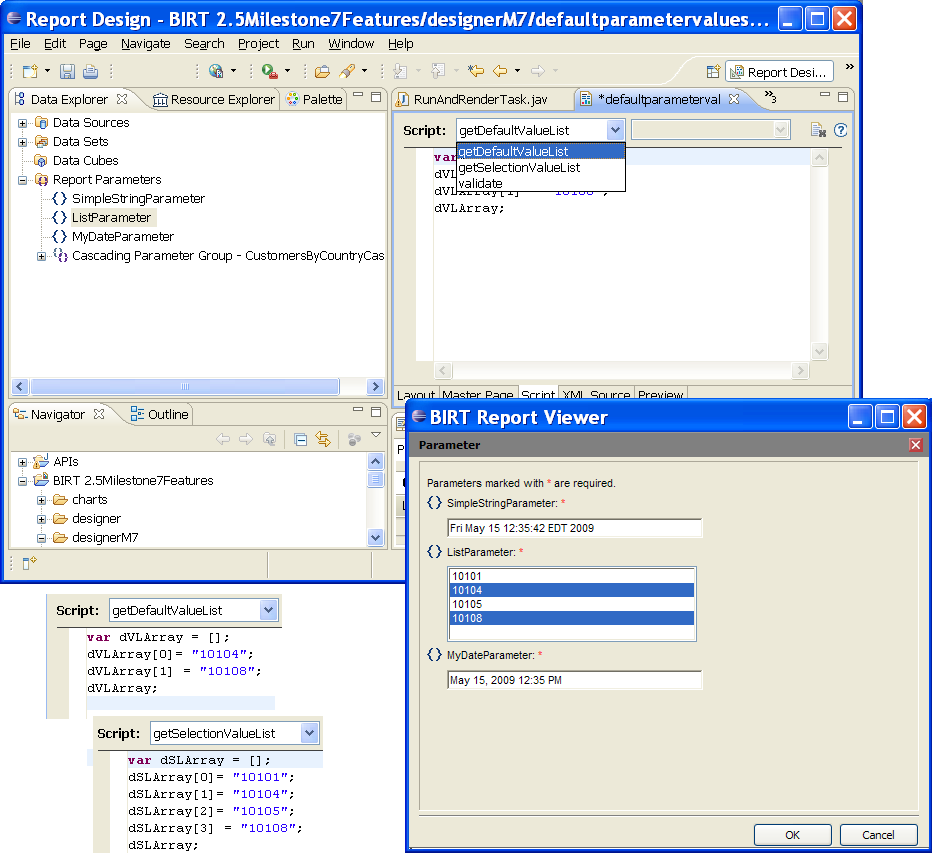
Task: Click the OK button in Parameter dialog
Action: 792,835
